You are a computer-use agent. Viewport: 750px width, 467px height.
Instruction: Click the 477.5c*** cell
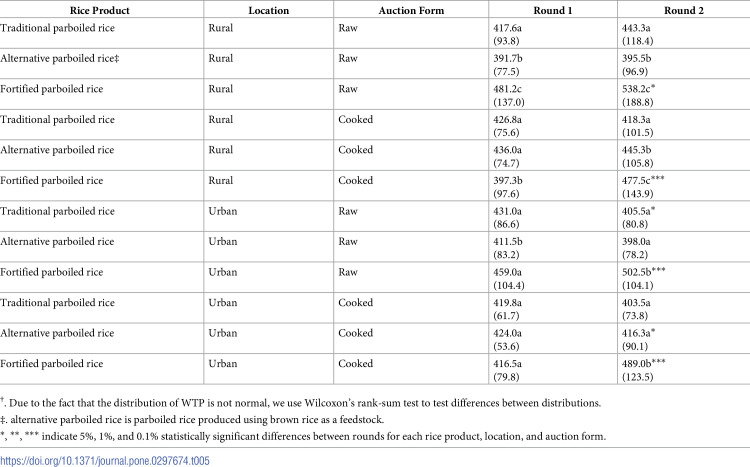pyautogui.click(x=643, y=180)
